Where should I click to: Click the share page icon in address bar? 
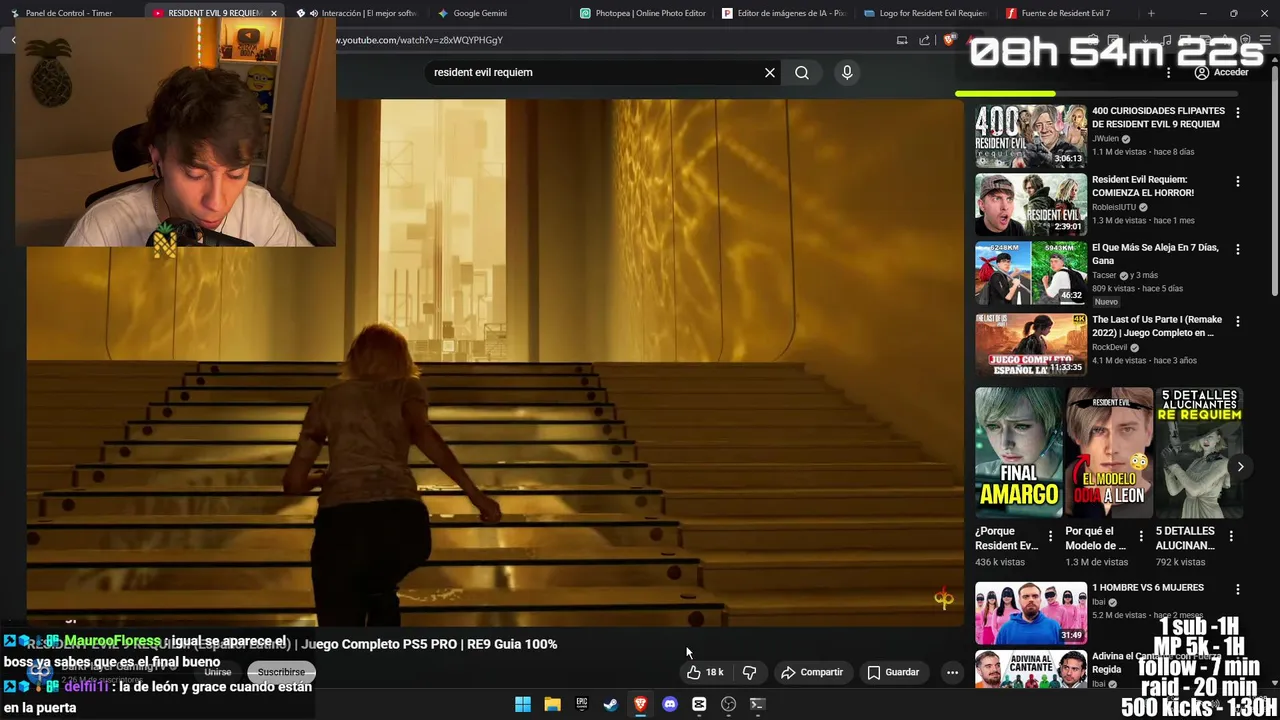tap(925, 40)
